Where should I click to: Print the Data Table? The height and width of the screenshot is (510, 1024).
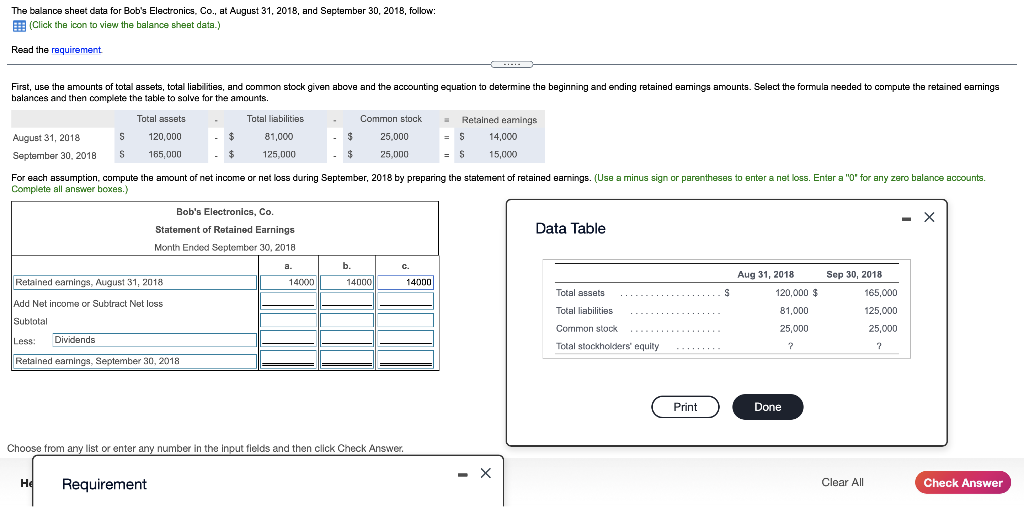point(685,407)
